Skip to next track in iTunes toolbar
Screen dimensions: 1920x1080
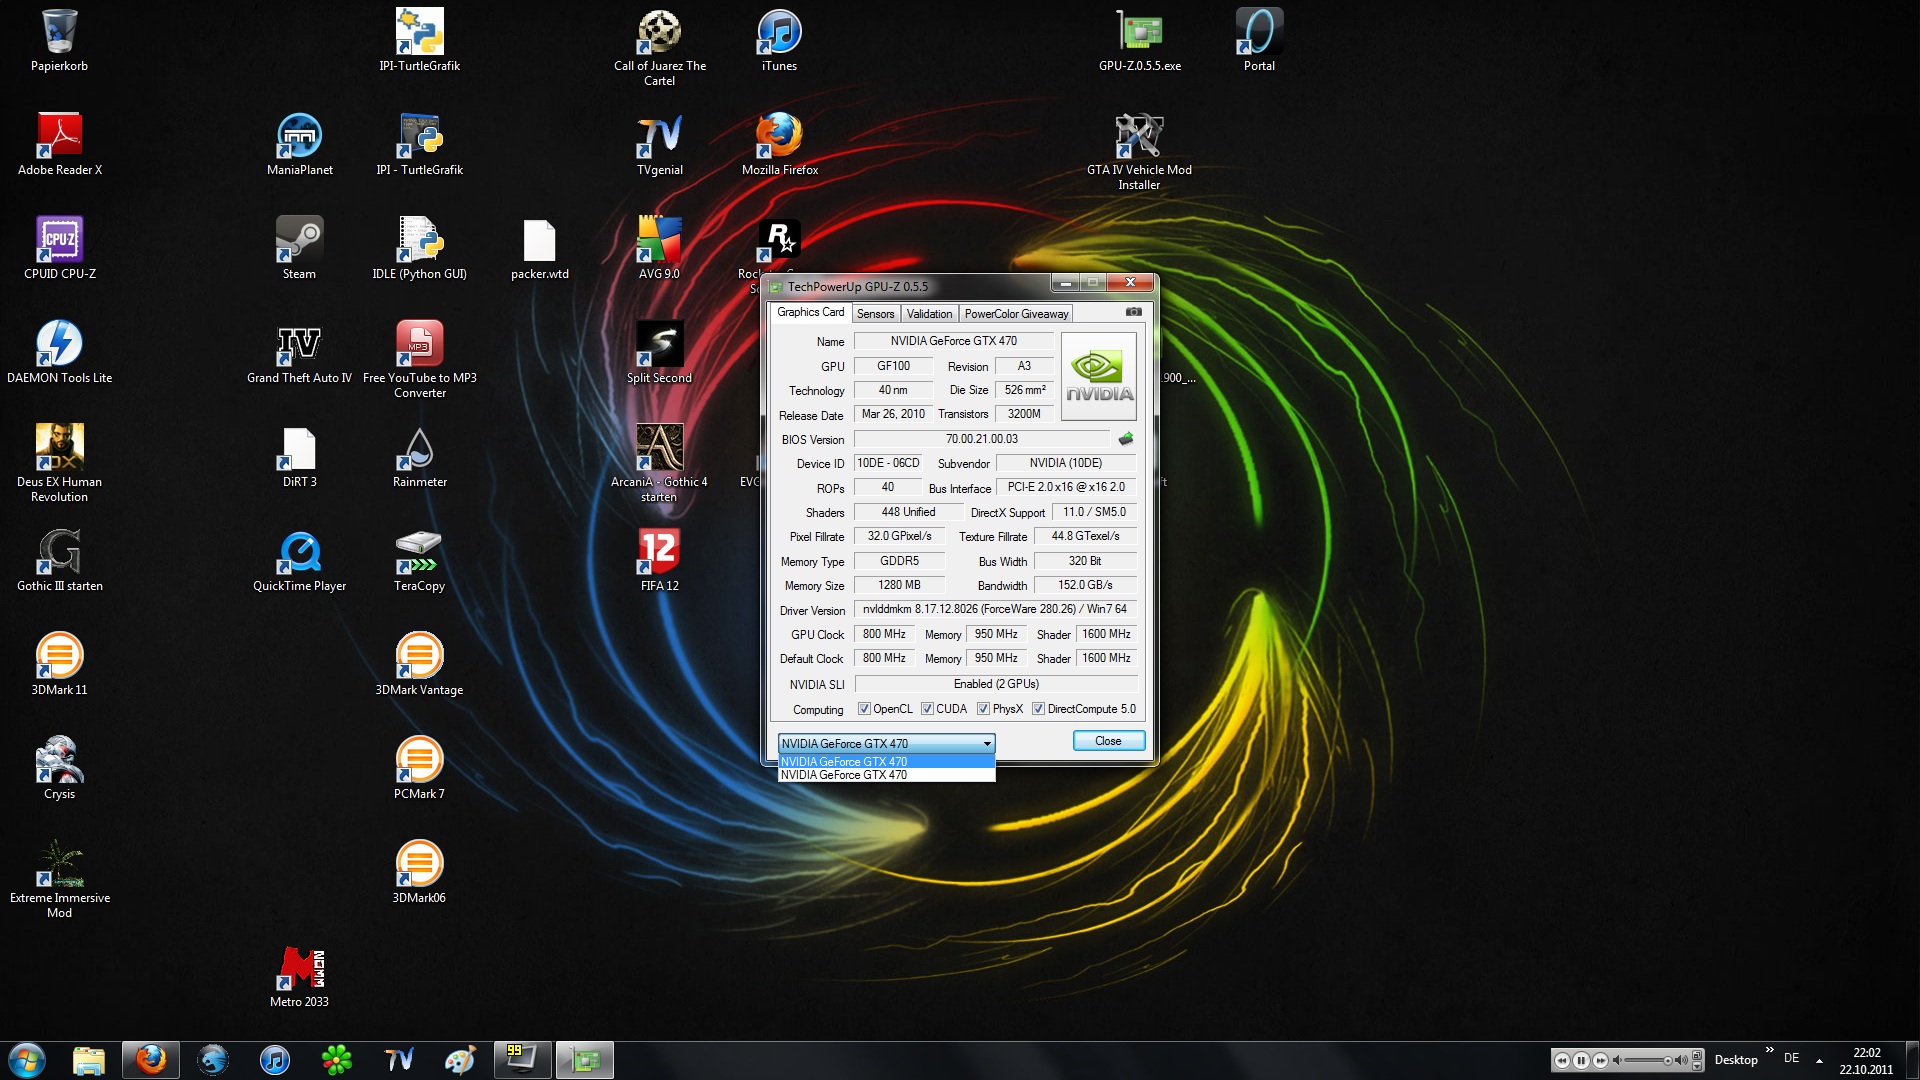tap(1600, 1060)
